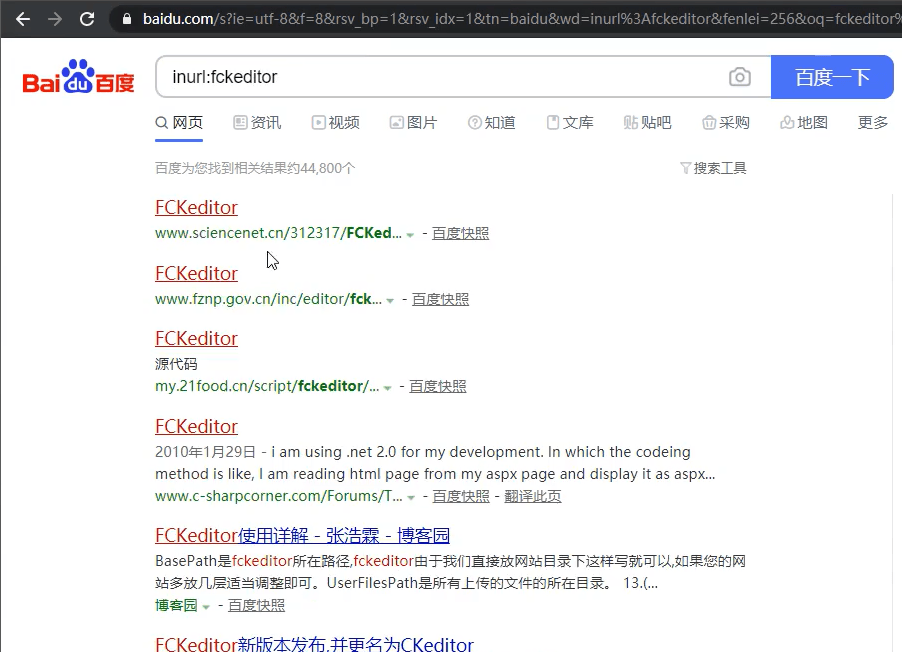Image resolution: width=902 pixels, height=652 pixels.
Task: Go to the 贴吧 tab
Action: tap(648, 123)
